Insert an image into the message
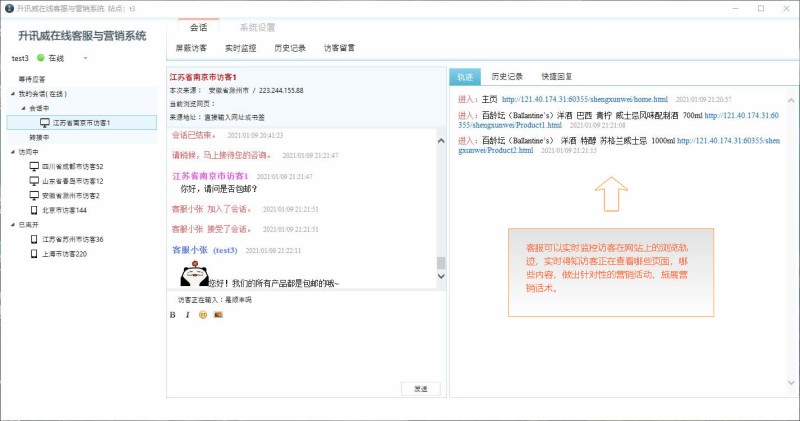 [x=218, y=315]
